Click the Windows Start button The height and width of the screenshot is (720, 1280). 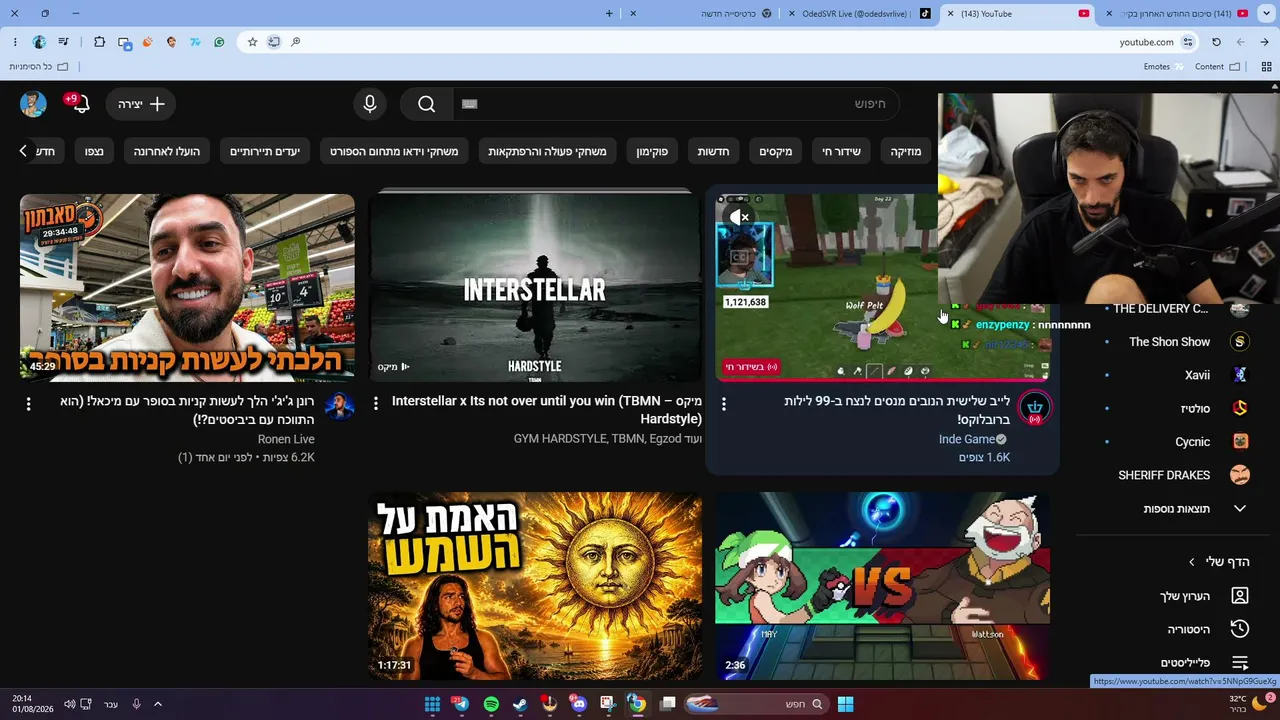pyautogui.click(x=845, y=704)
